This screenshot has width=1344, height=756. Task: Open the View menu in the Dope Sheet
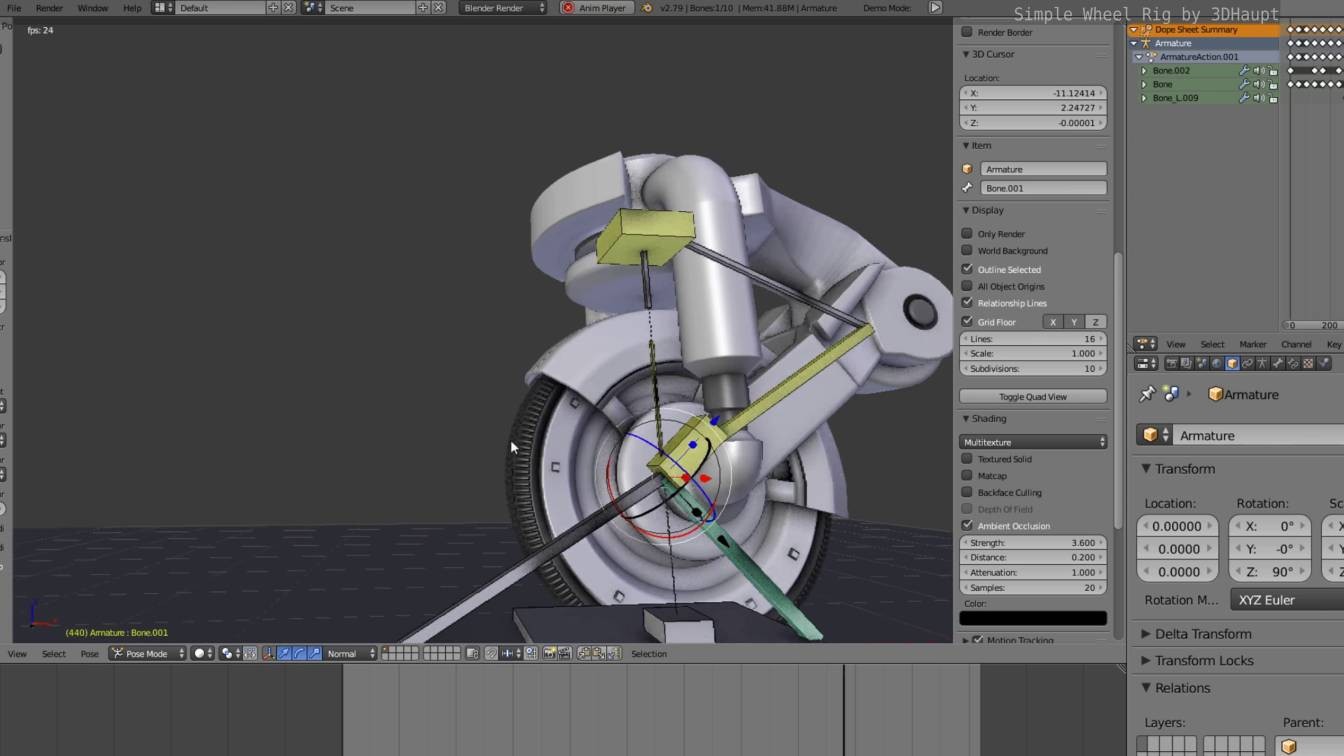[x=1176, y=344]
